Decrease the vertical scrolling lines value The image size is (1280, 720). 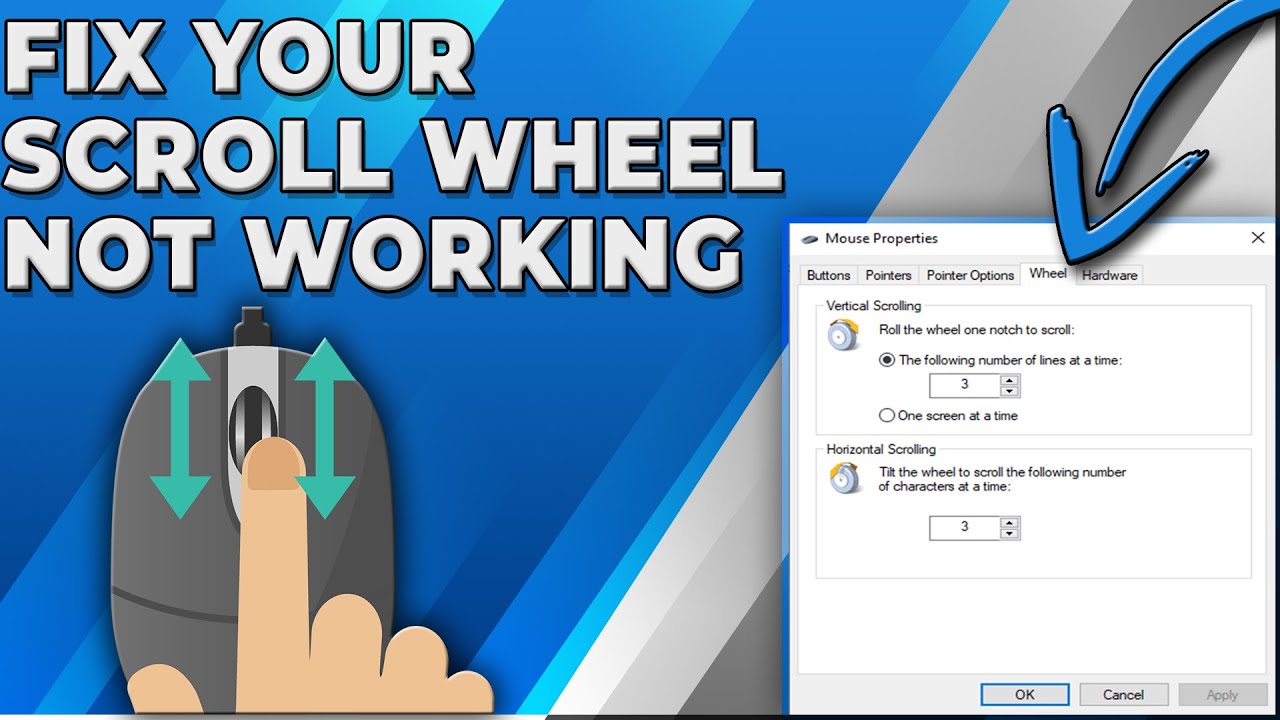pos(1010,392)
